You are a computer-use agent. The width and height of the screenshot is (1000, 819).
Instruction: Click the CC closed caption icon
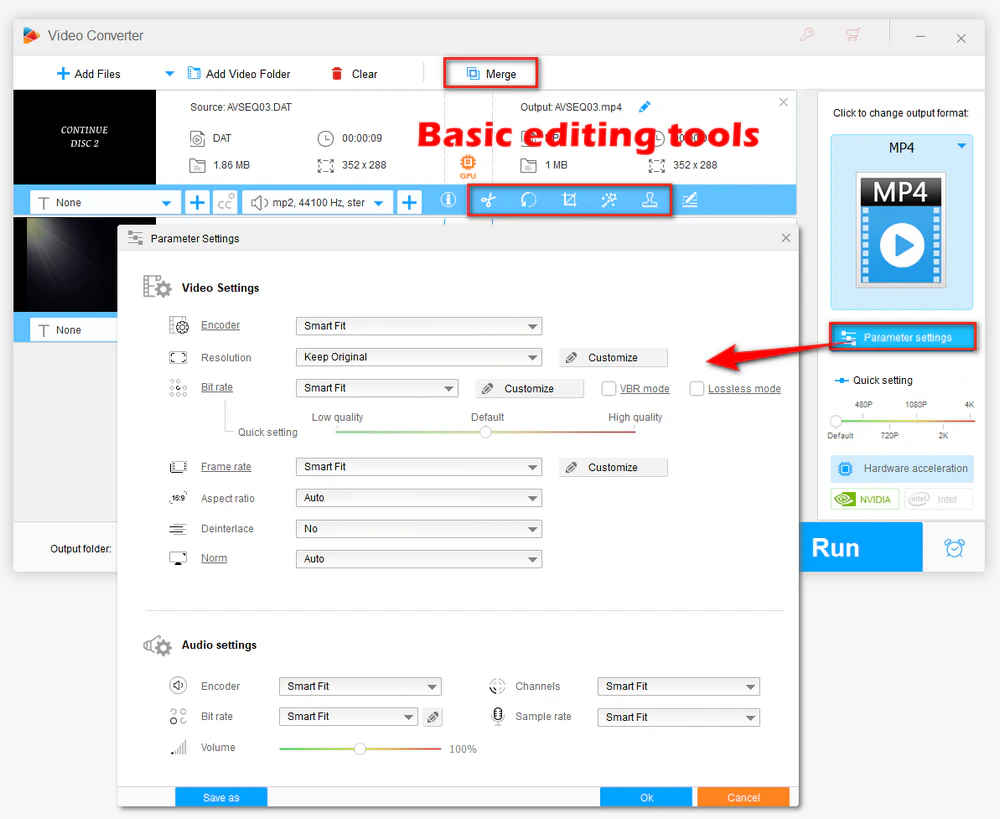225,202
